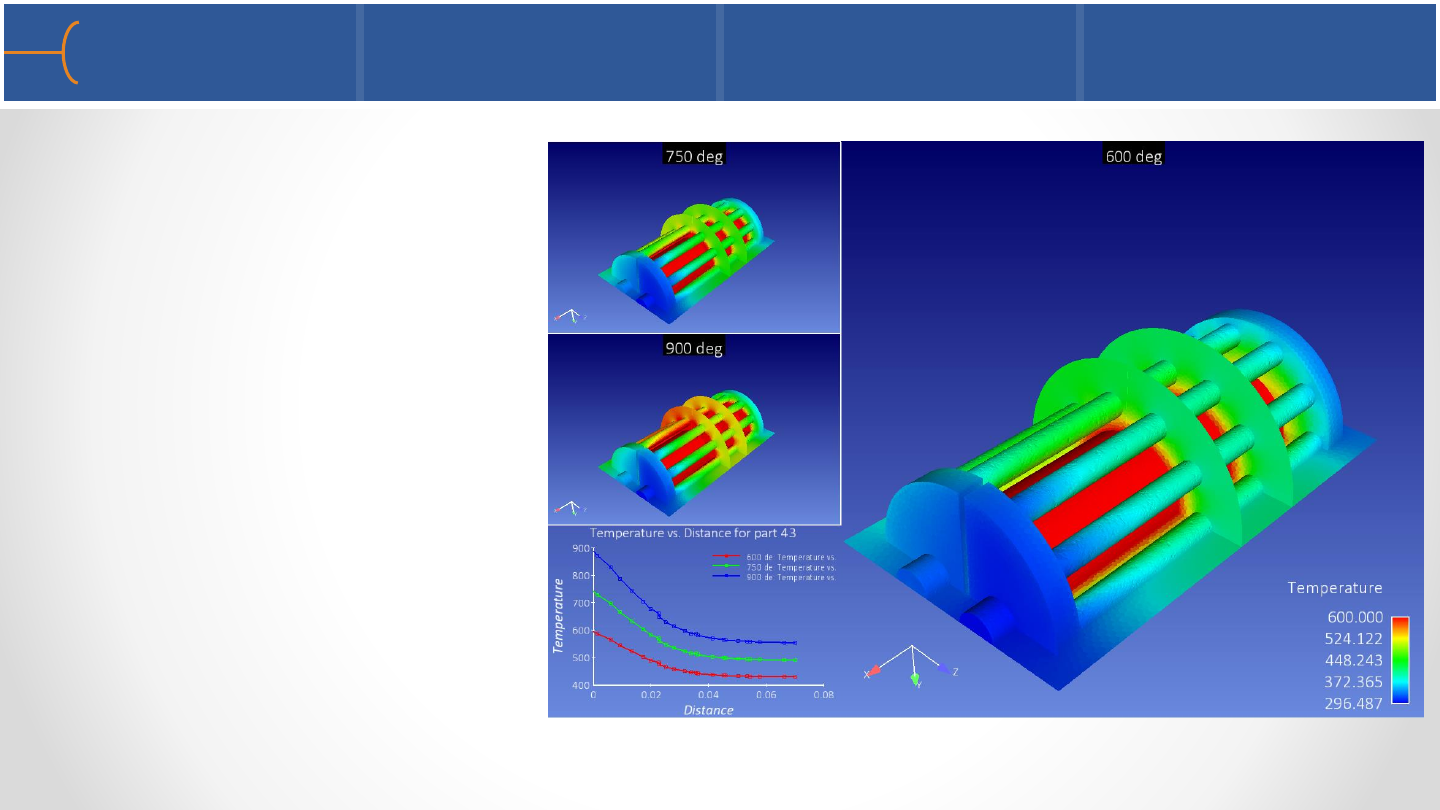Click the "Temperature" heading above the color scale
The height and width of the screenshot is (810, 1440).
point(1335,588)
